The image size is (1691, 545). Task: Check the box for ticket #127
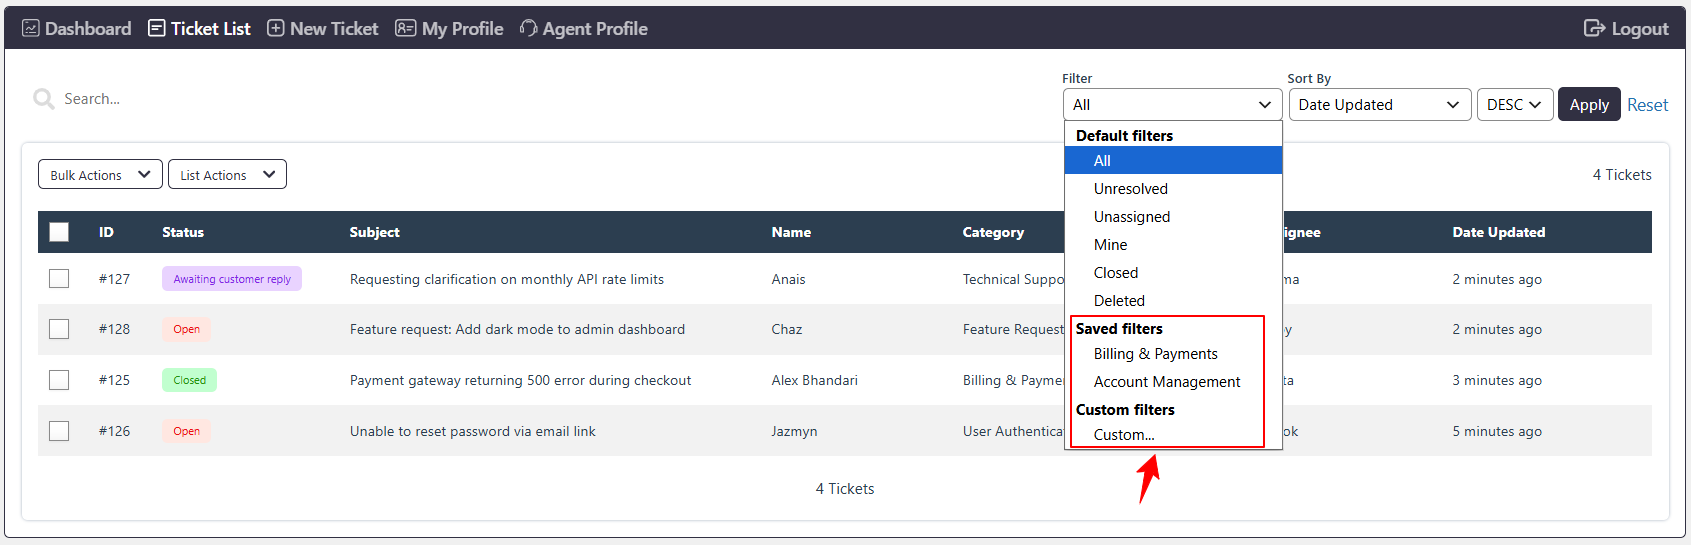(59, 278)
